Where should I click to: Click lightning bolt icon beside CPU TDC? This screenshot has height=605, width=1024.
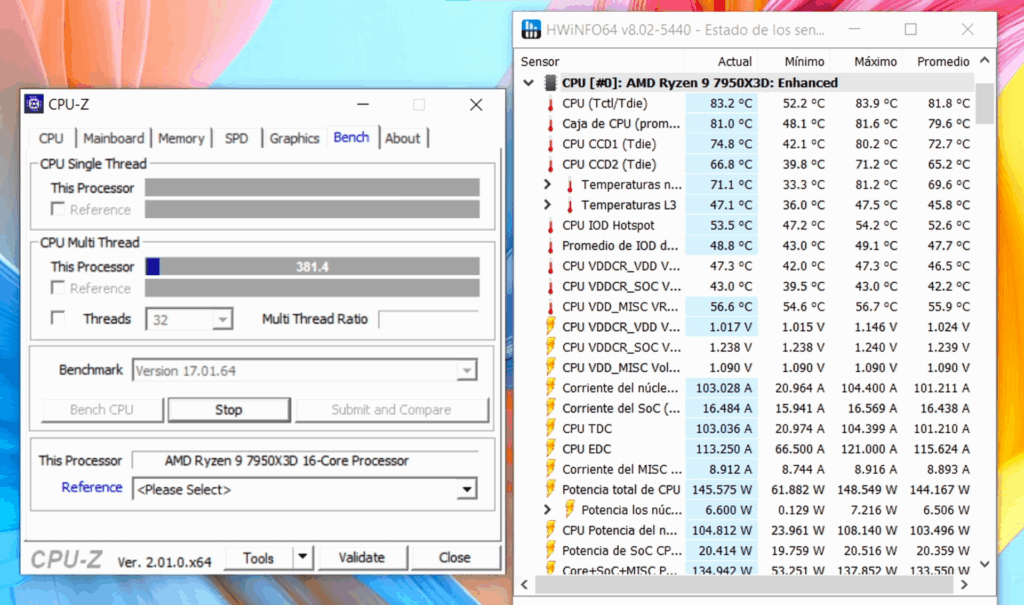point(549,428)
